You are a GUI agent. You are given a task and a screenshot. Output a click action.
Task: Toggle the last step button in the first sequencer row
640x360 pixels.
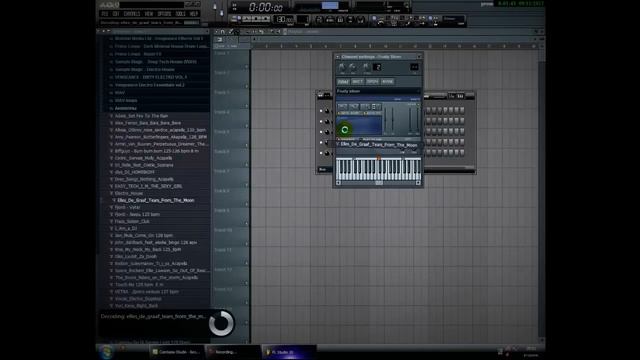click(x=462, y=110)
